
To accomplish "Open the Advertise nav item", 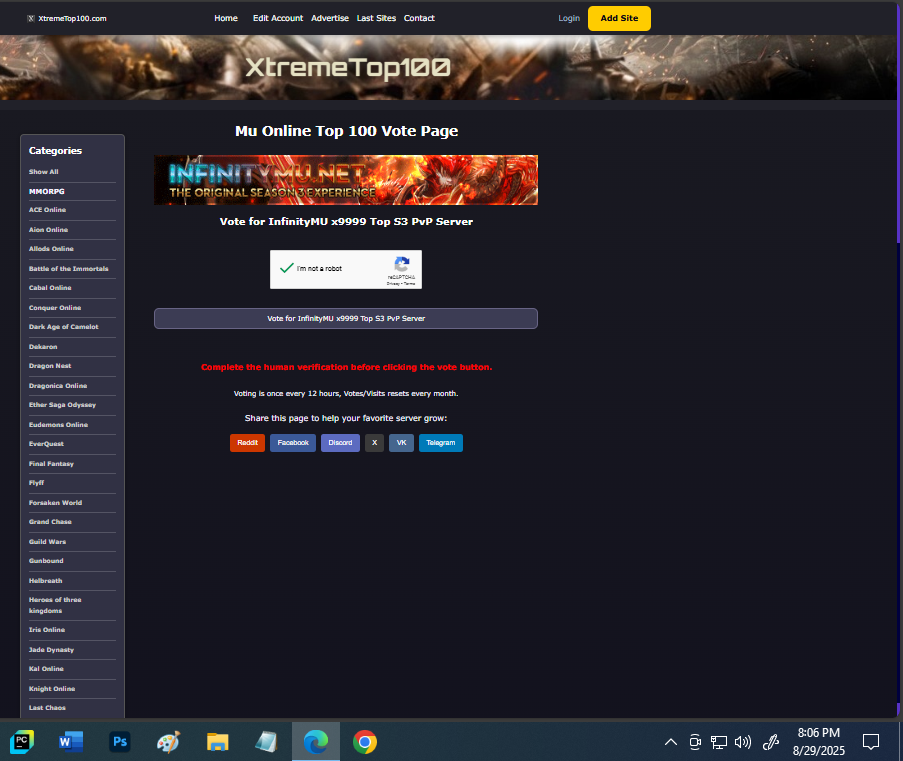I will coord(330,18).
